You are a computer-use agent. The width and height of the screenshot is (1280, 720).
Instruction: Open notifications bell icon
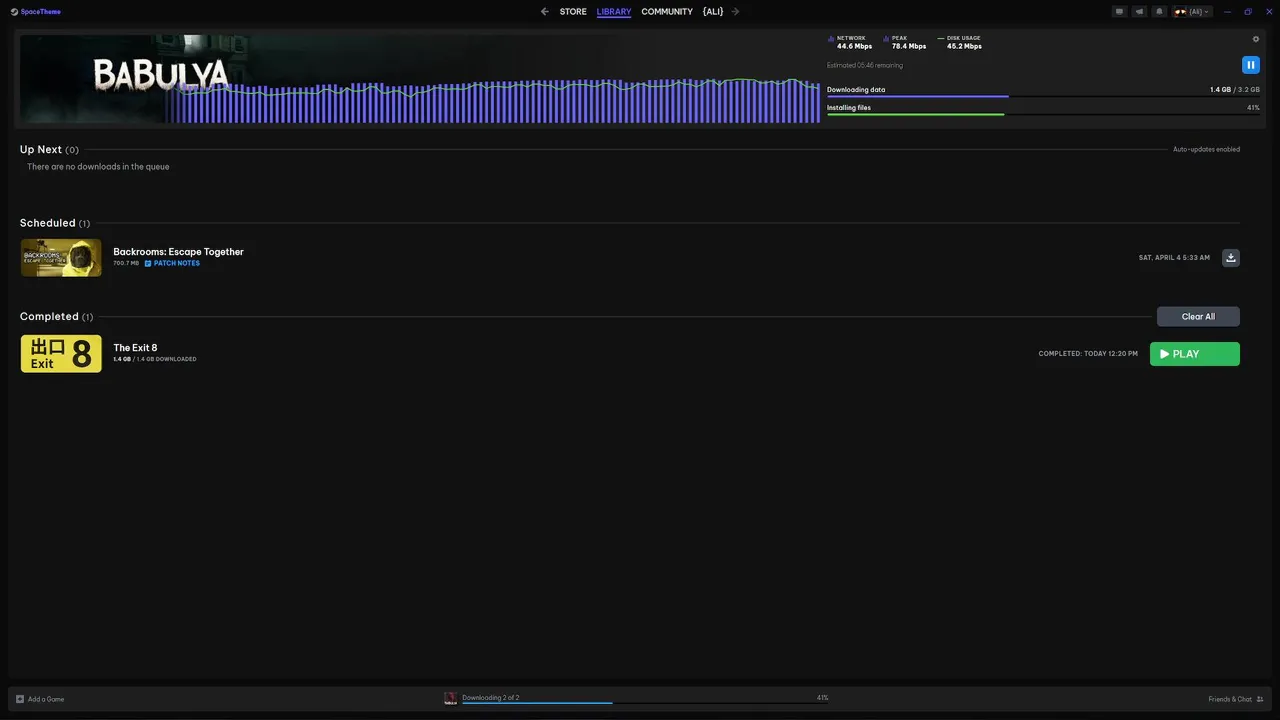(1159, 12)
